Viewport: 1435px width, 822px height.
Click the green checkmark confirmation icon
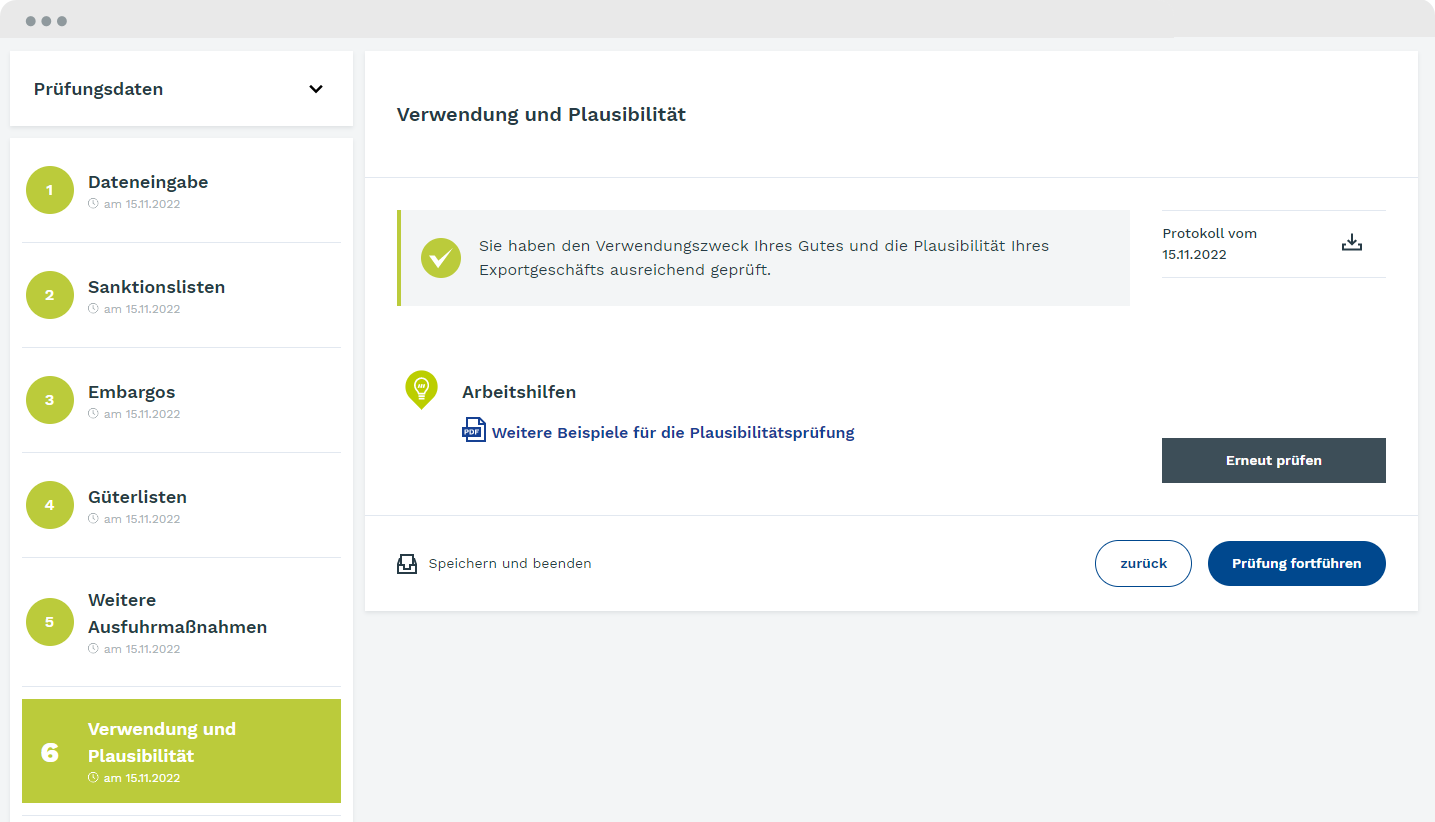coord(441,258)
